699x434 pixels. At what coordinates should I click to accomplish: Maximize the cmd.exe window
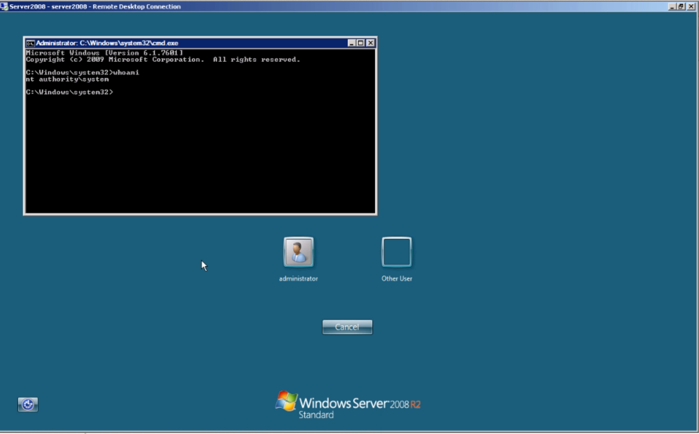tap(361, 43)
